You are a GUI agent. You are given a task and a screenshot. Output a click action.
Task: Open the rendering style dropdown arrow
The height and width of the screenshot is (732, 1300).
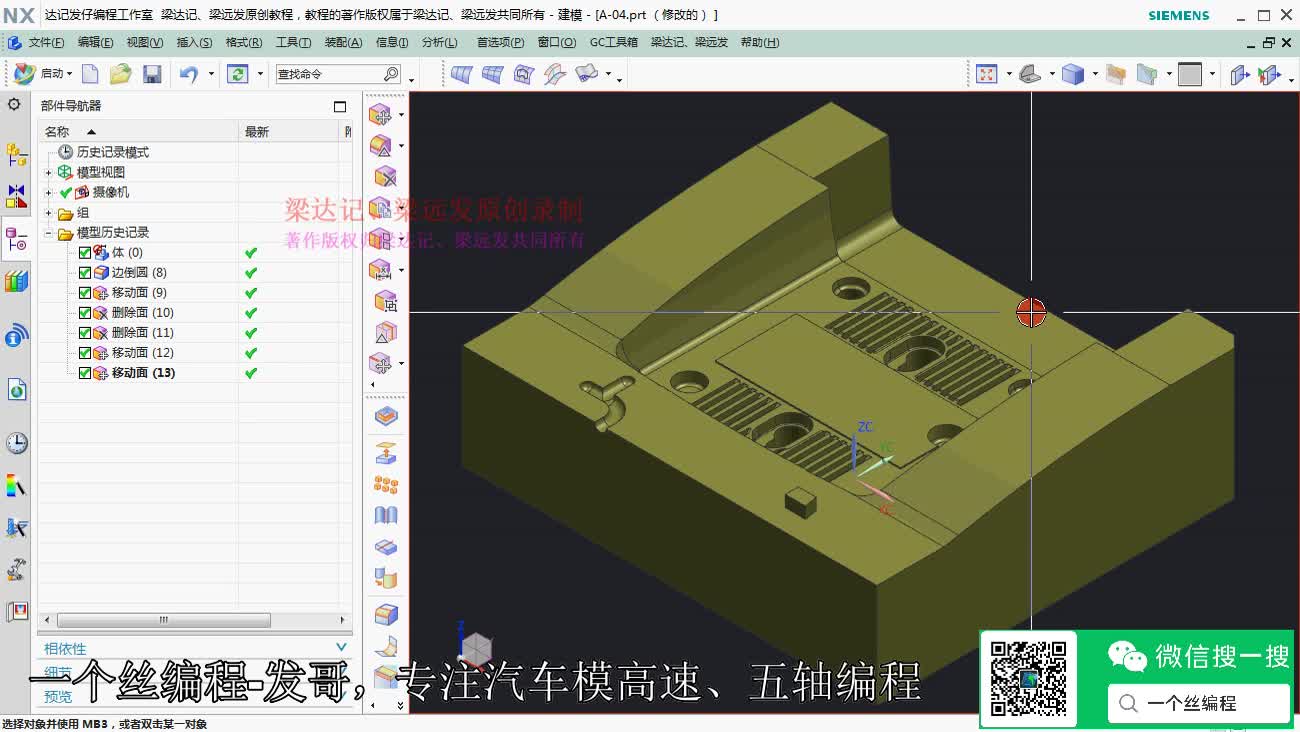coord(1095,74)
